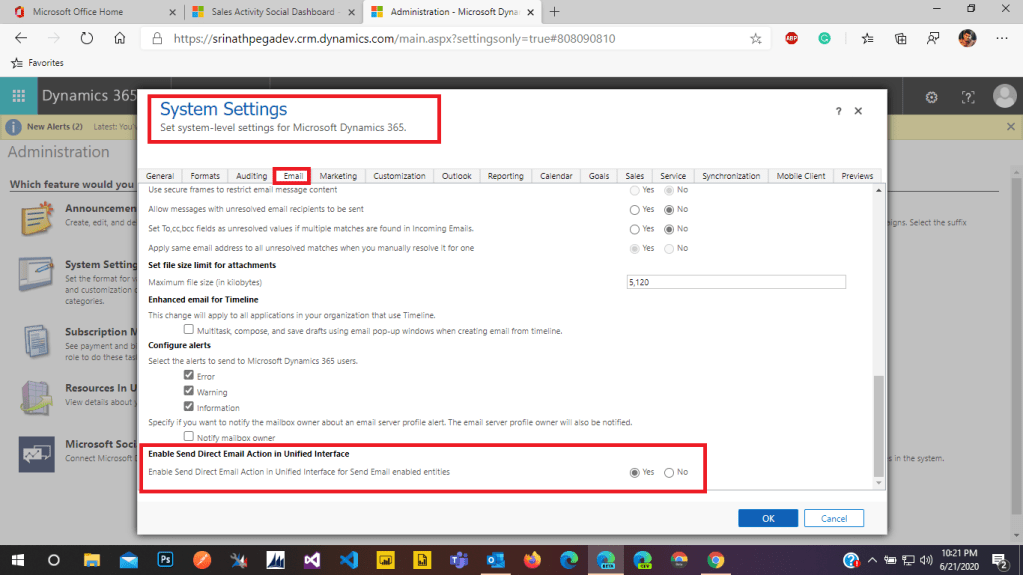1023x575 pixels.
Task: Click the Maximum file size input field
Action: pyautogui.click(x=735, y=282)
